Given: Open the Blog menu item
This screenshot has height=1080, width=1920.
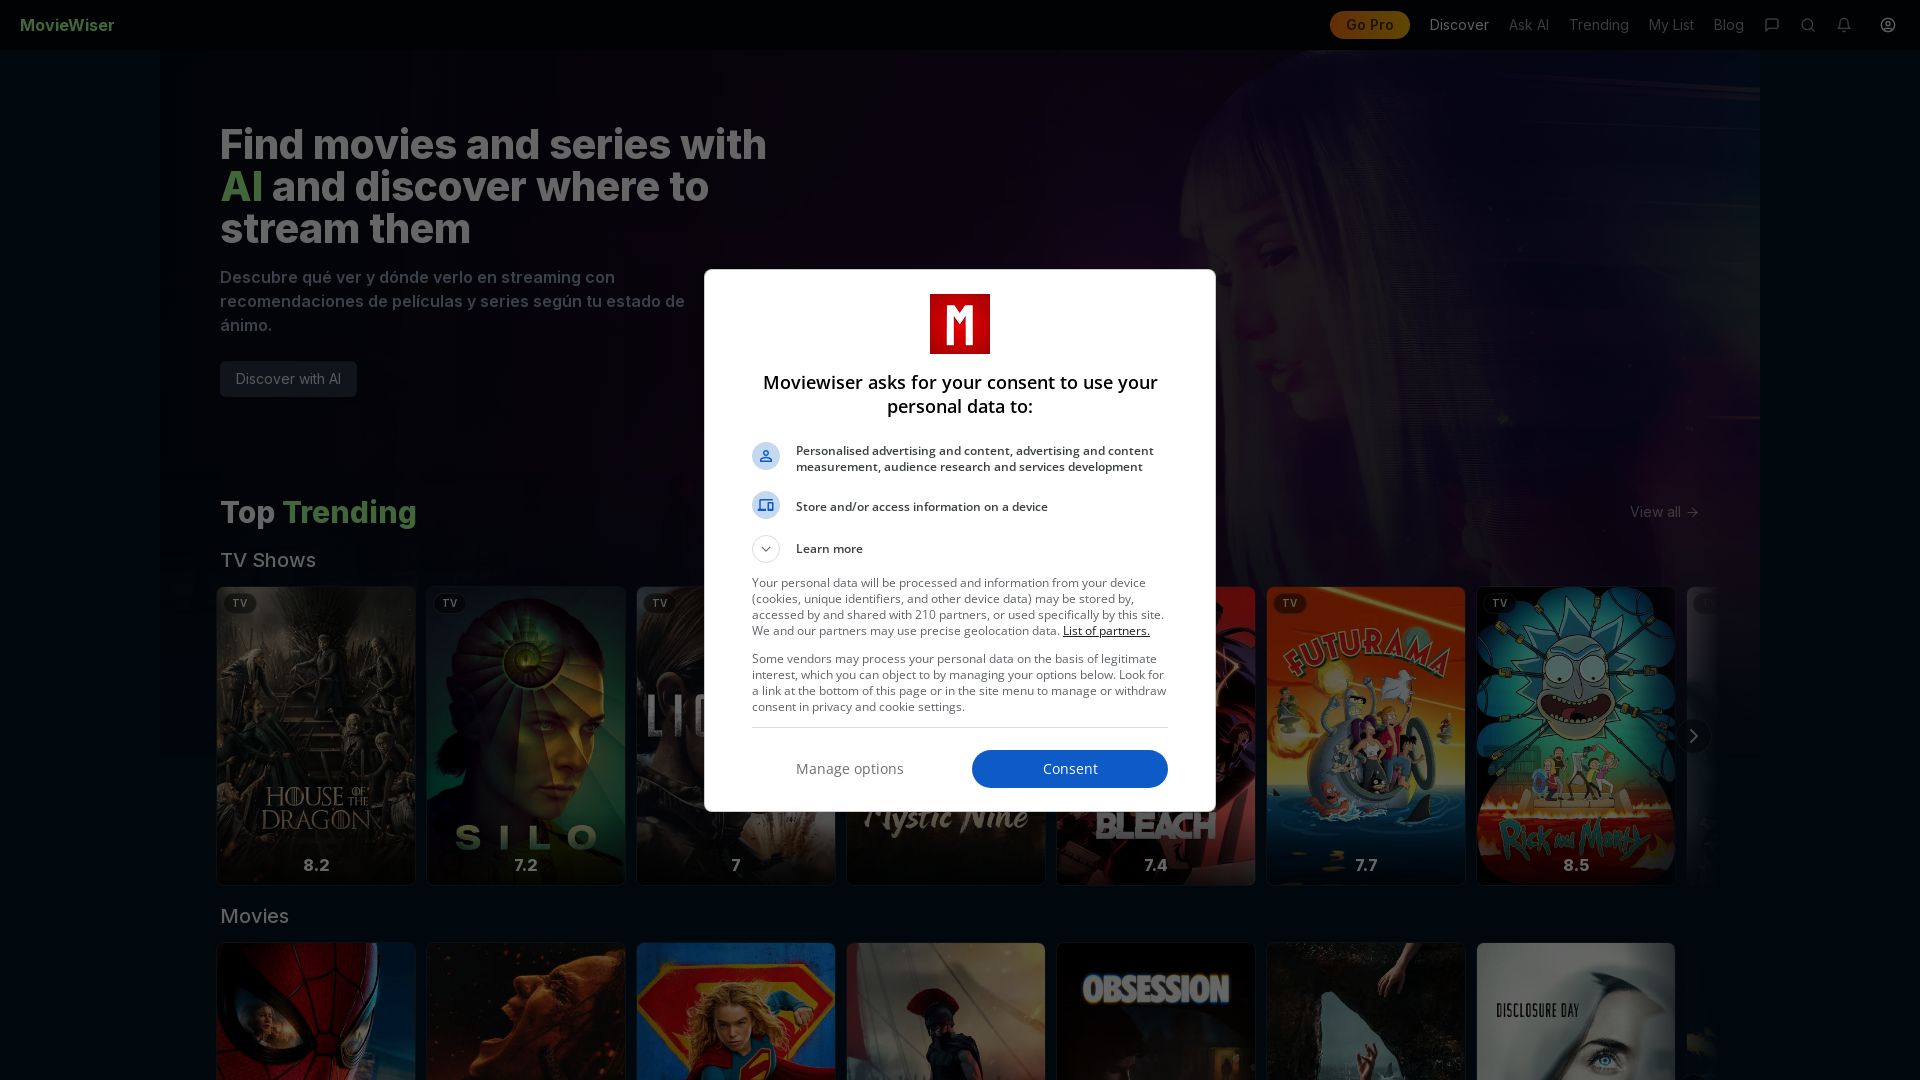Looking at the screenshot, I should [1729, 25].
